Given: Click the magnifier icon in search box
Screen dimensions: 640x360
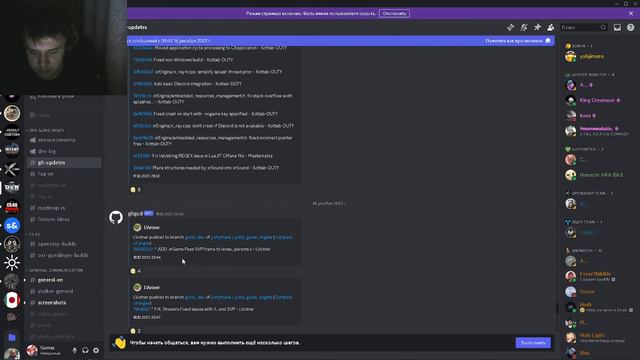Looking at the screenshot, I should click(x=603, y=27).
